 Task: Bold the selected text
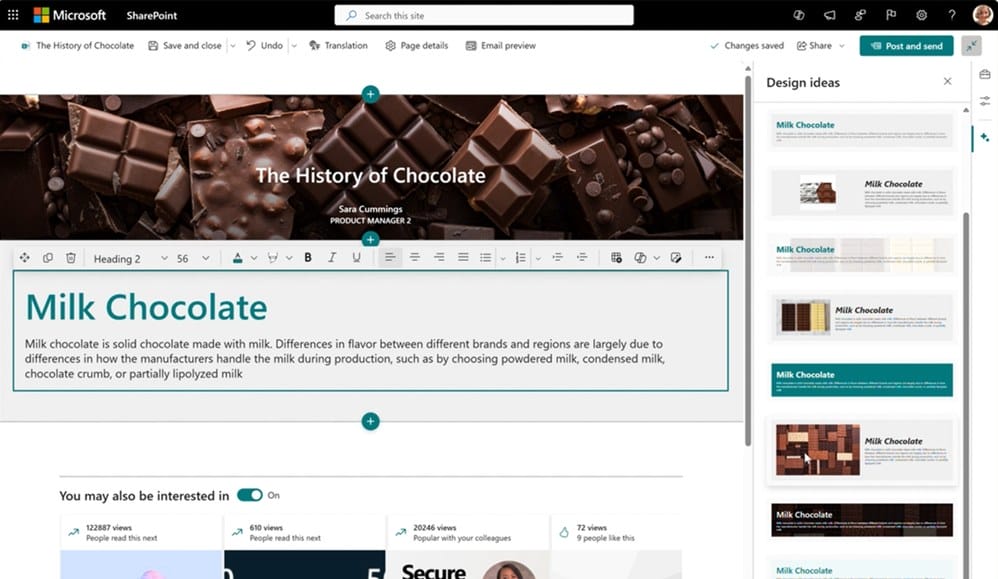[307, 257]
